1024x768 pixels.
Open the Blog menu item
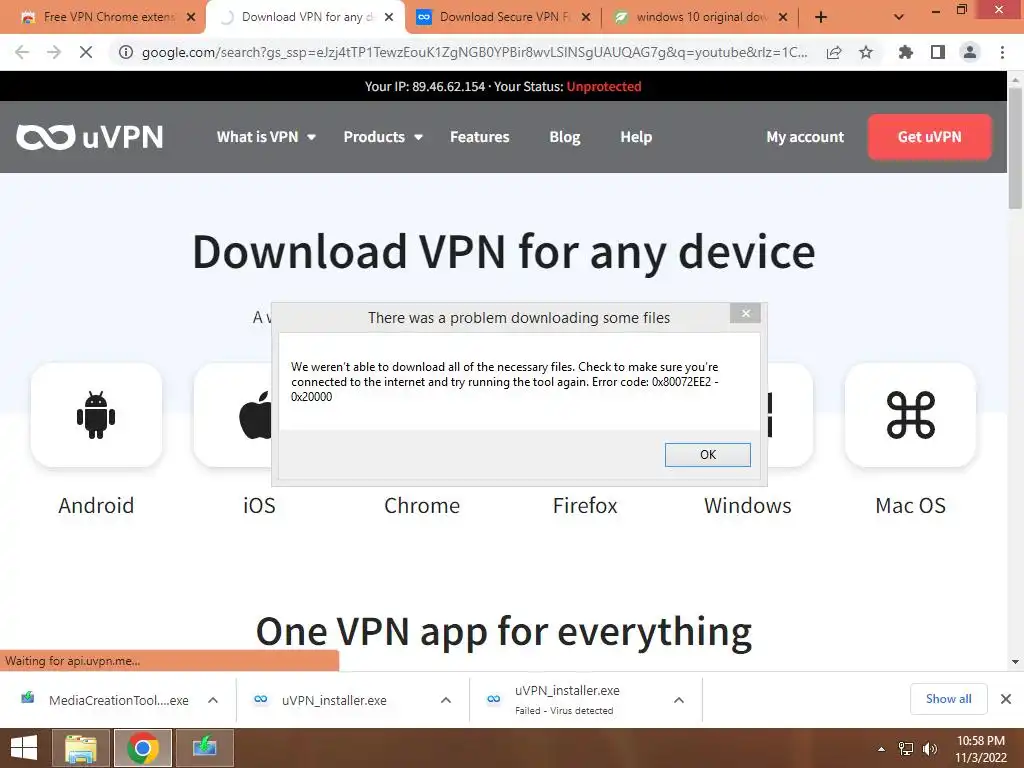tap(564, 137)
